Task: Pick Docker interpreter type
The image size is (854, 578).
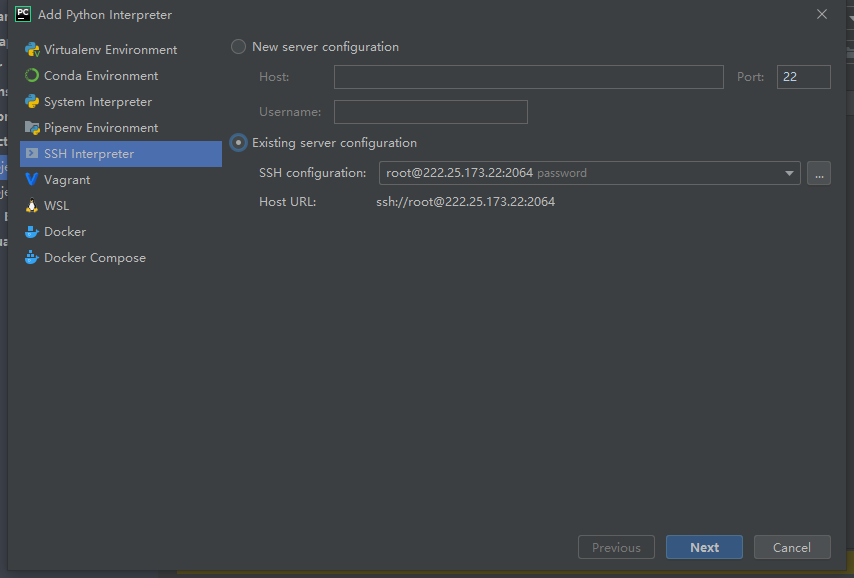Action: [x=121, y=232]
